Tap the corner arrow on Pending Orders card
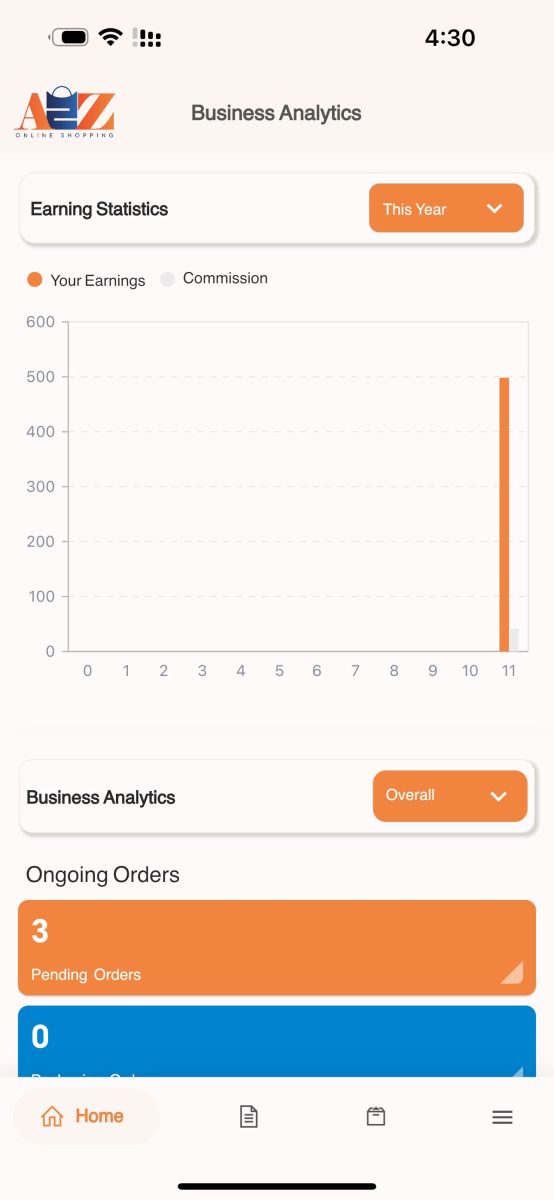554x1200 pixels. [511, 972]
